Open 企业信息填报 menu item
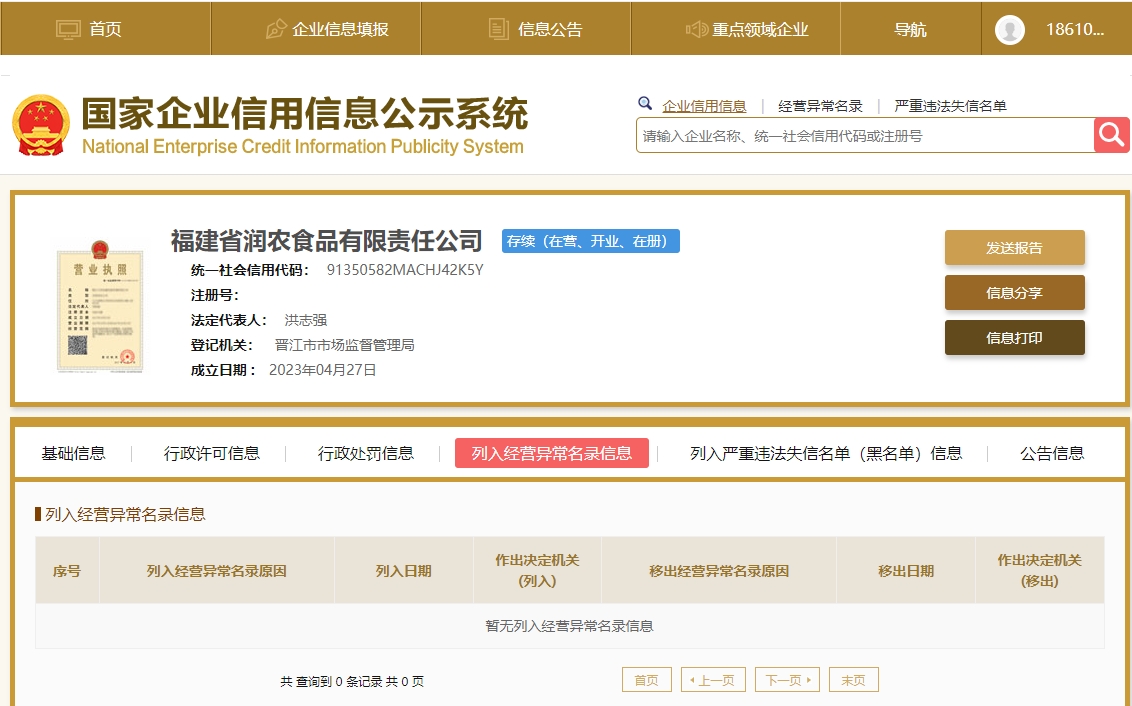This screenshot has height=706, width=1132. (x=340, y=30)
